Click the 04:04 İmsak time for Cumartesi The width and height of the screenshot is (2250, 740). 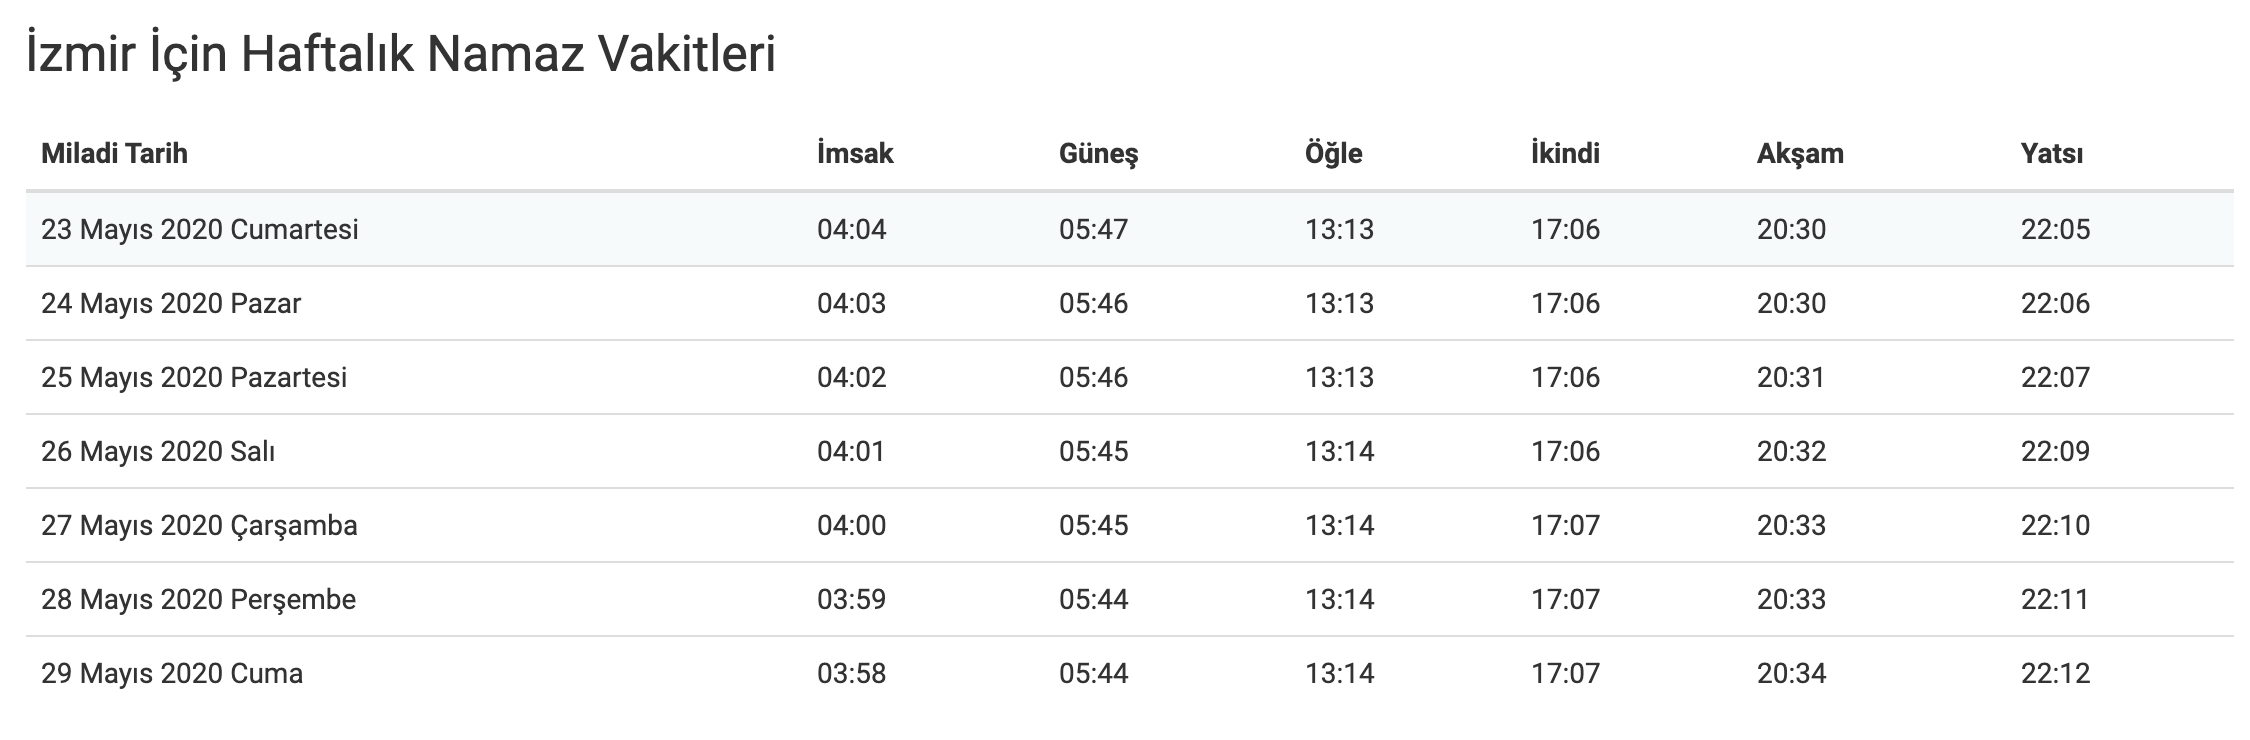click(851, 230)
